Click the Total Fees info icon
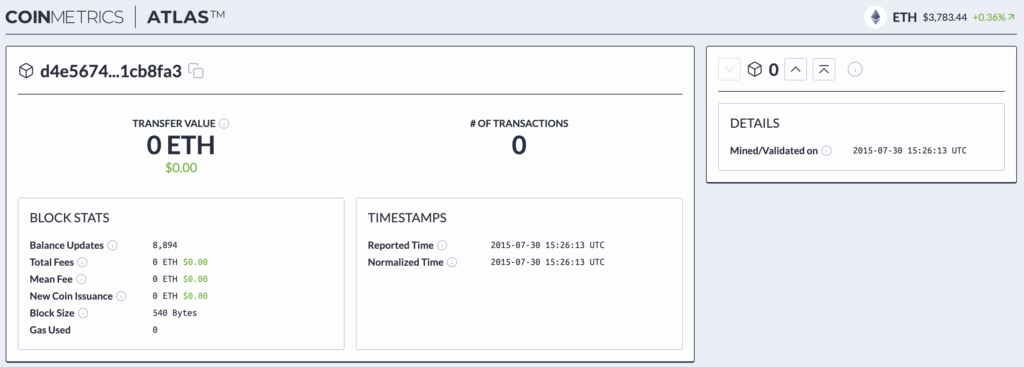This screenshot has height=367, width=1024. pyautogui.click(x=82, y=263)
